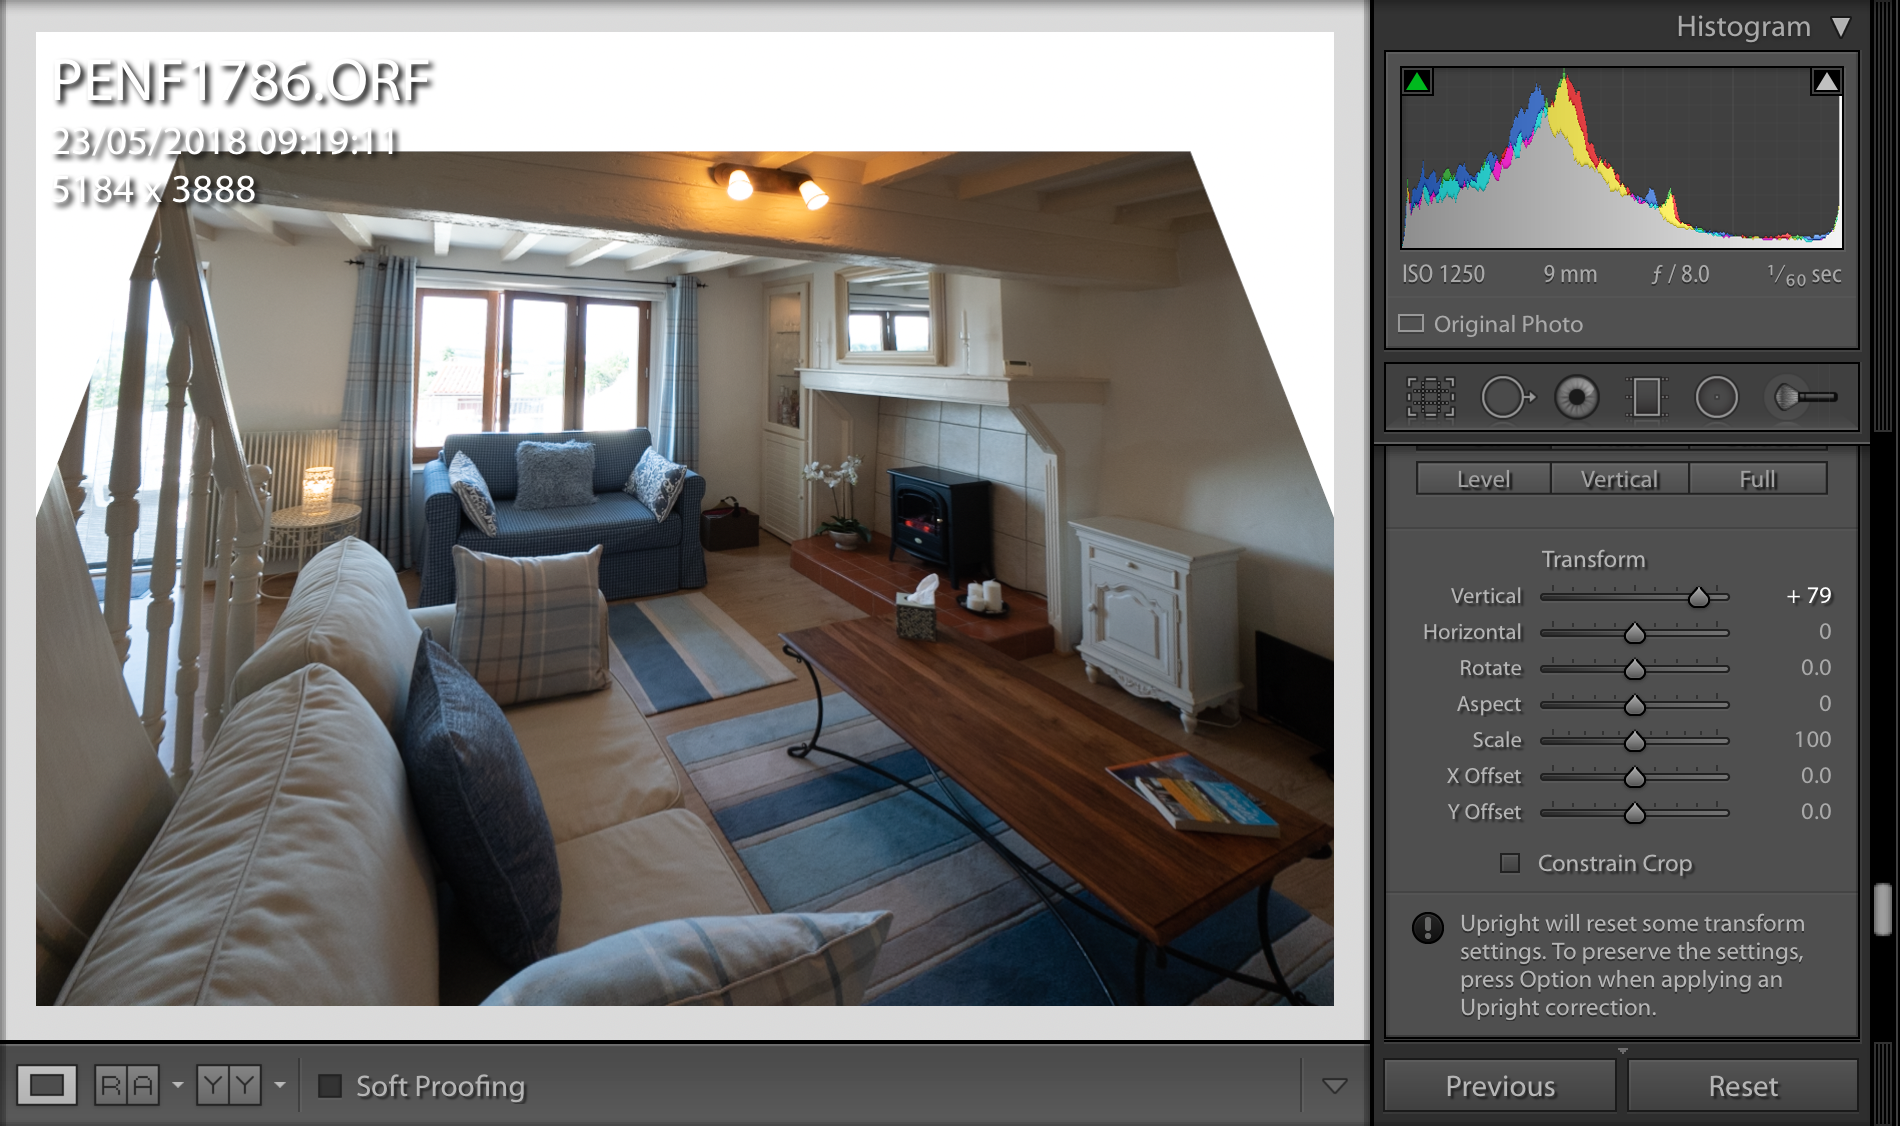Open the toolbar content dropdown arrow
The height and width of the screenshot is (1126, 1900).
1334,1086
